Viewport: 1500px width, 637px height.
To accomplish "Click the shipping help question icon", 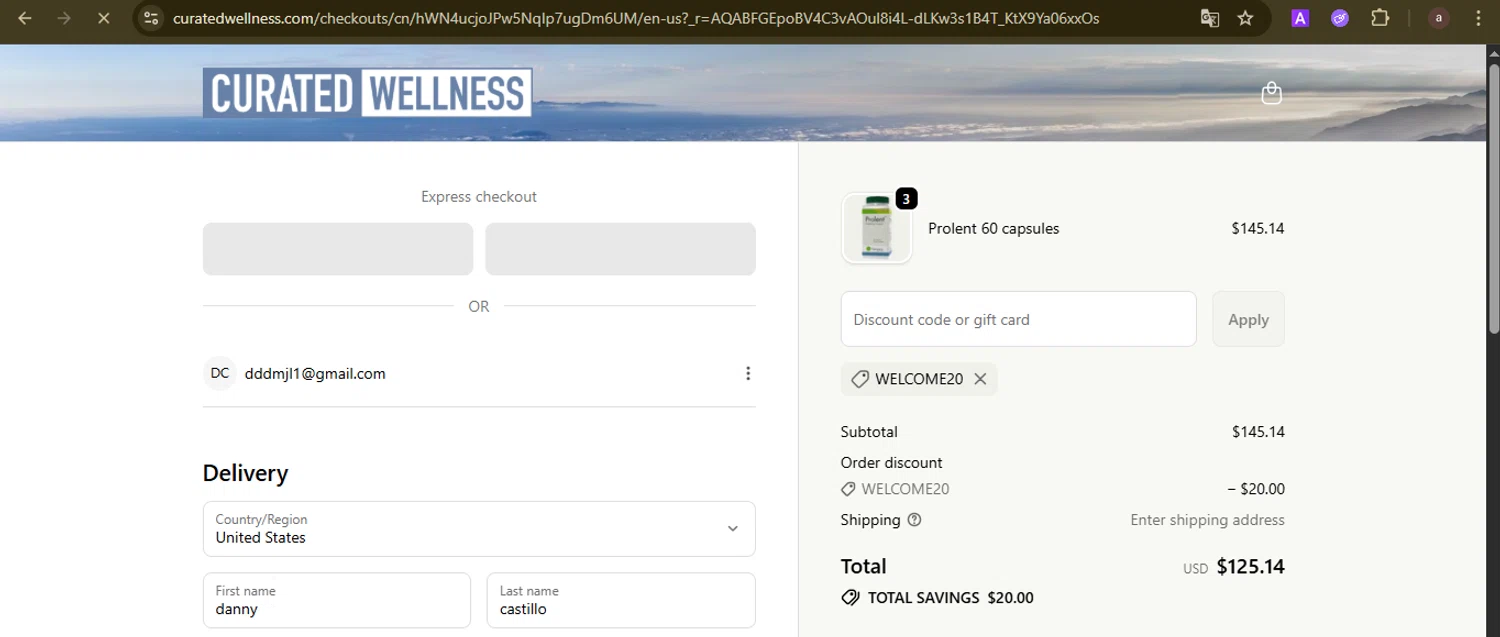I will coord(914,520).
